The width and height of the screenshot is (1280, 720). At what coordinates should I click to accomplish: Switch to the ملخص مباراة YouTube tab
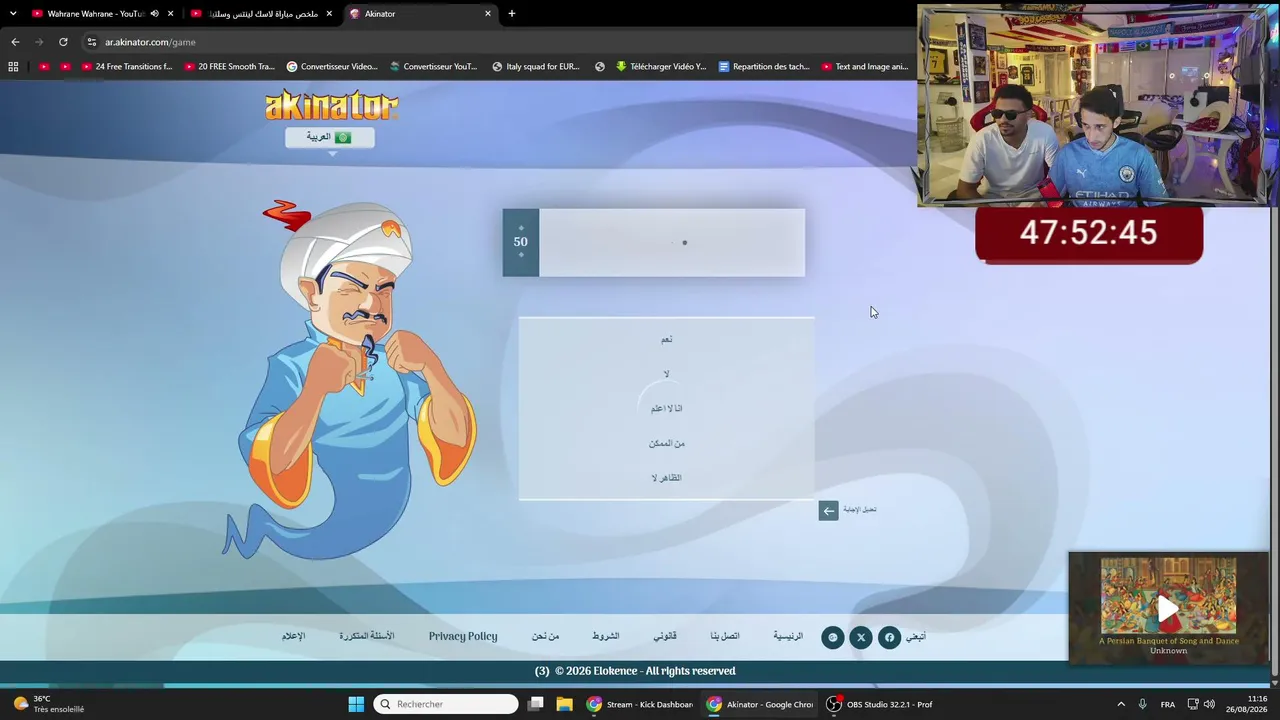click(x=263, y=14)
